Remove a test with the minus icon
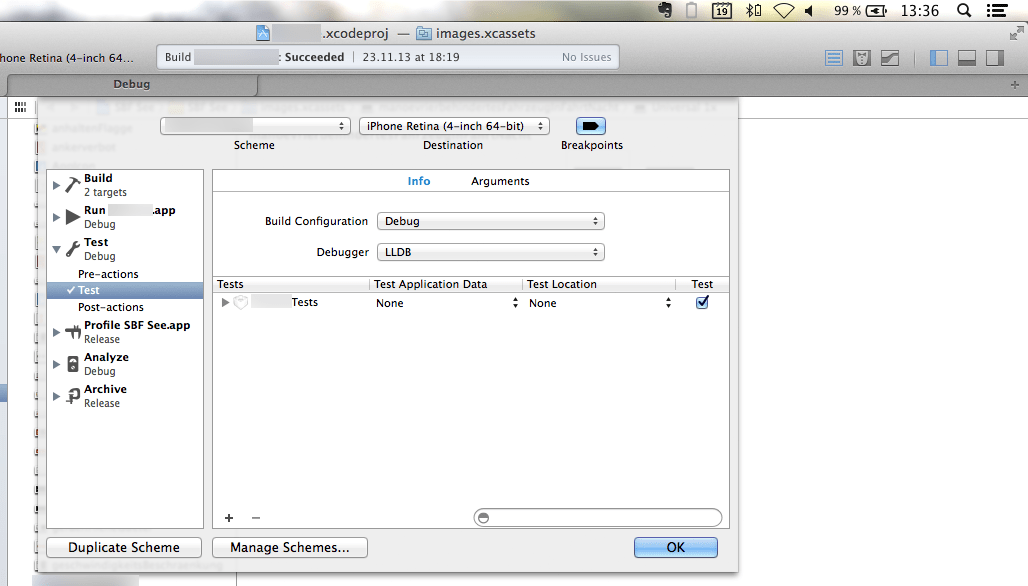Screen dimensions: 1028x586 [x=254, y=517]
